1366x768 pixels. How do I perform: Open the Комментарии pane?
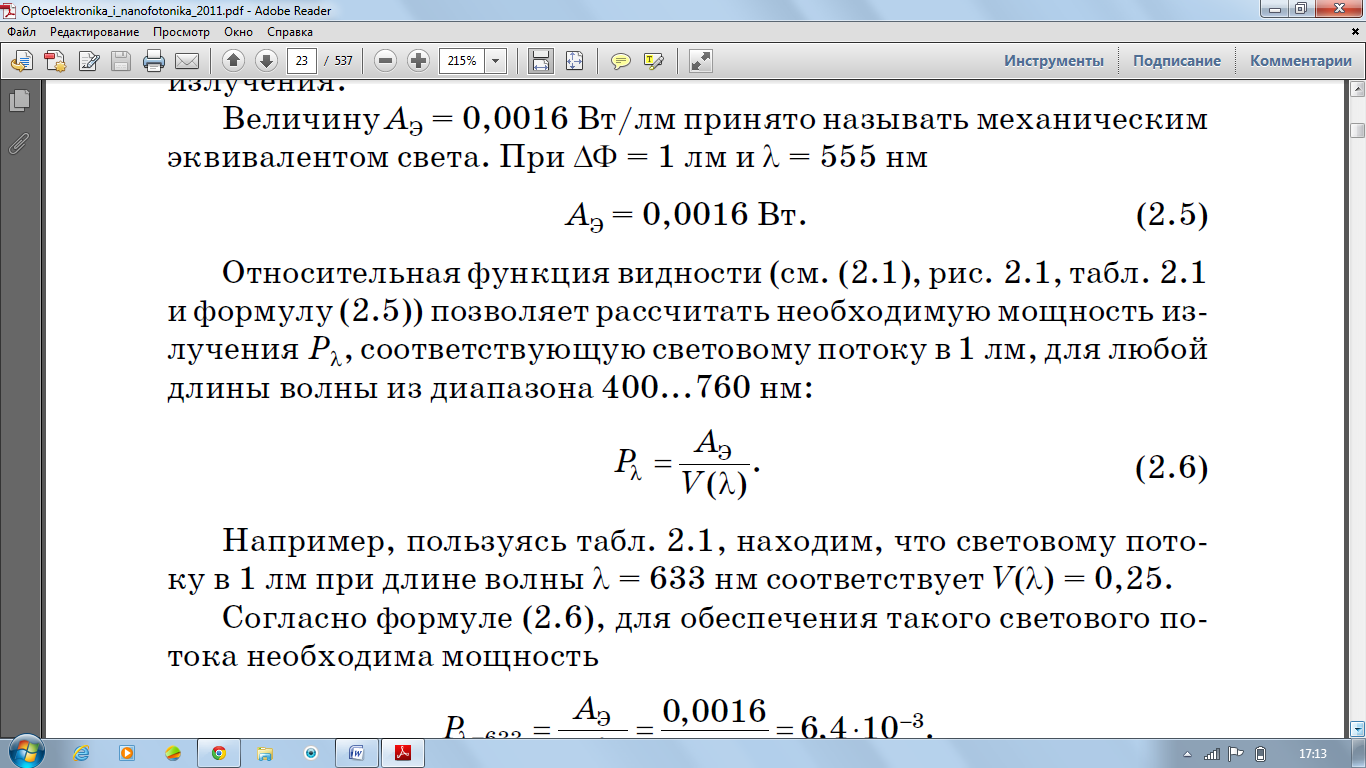click(x=1300, y=61)
